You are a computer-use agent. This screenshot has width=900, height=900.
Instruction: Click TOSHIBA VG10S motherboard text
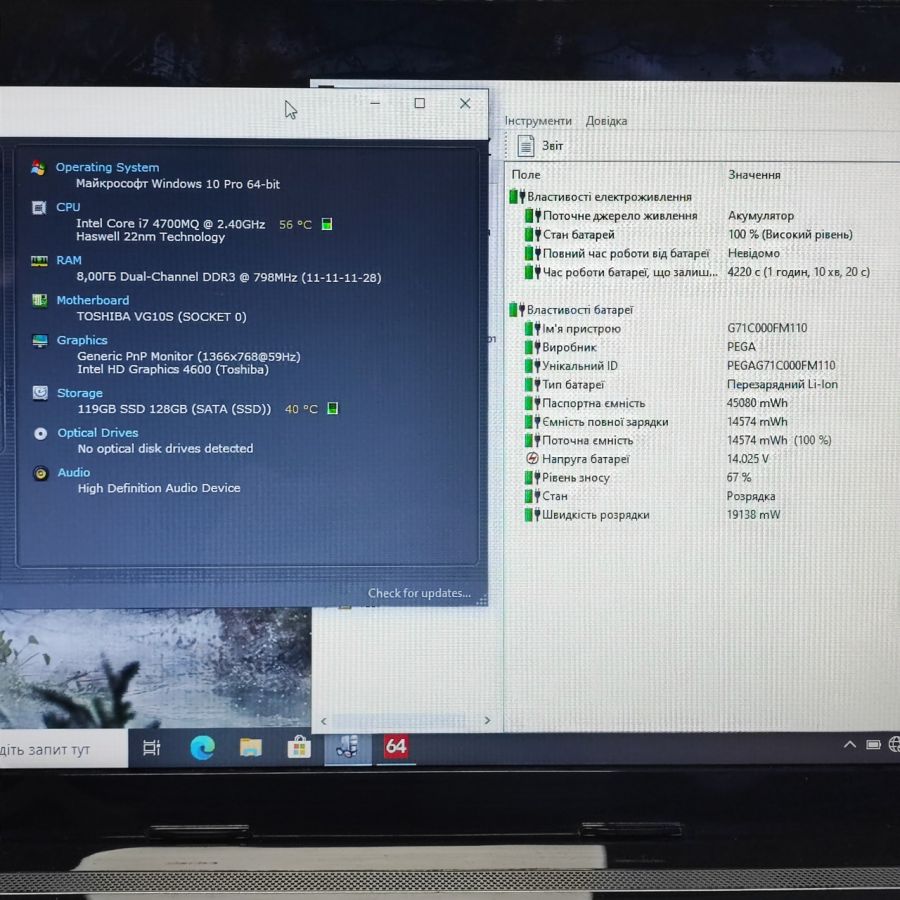point(162,317)
